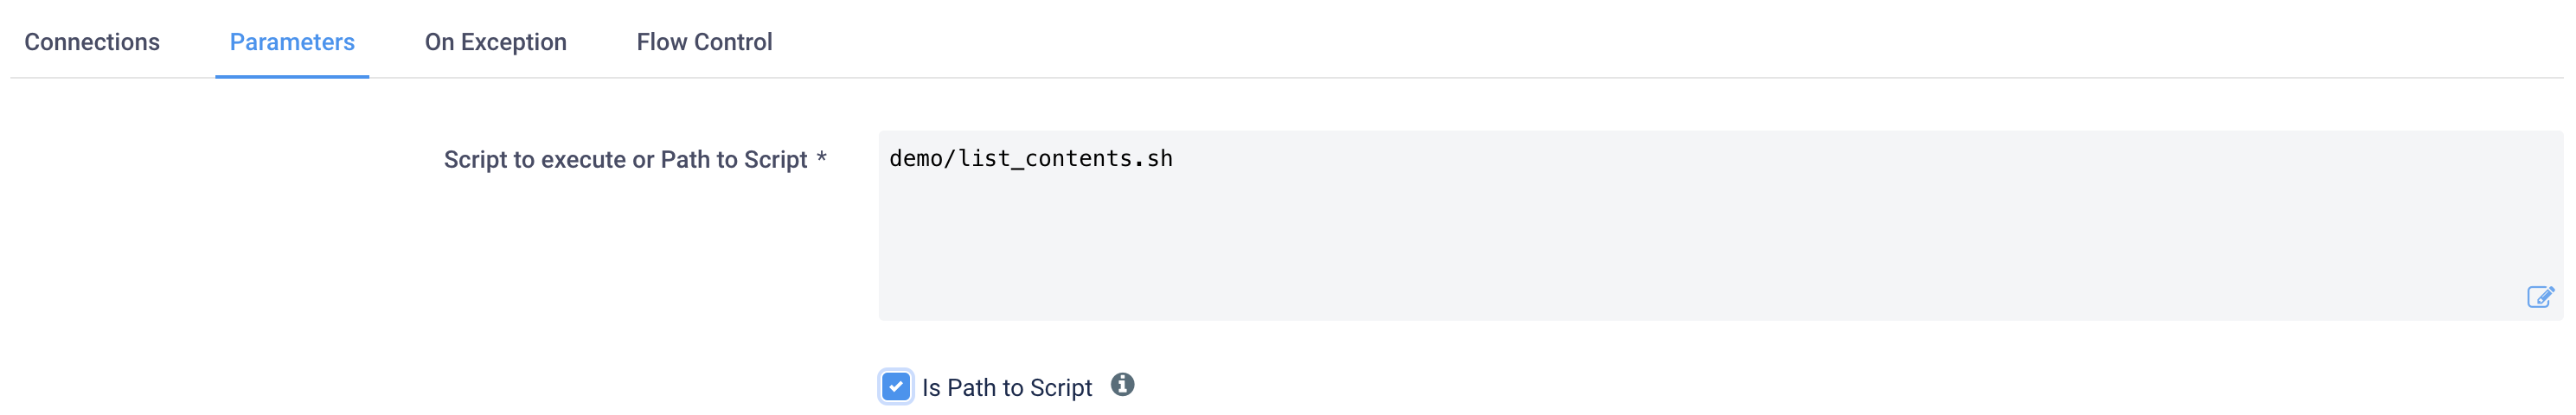The height and width of the screenshot is (415, 2576).
Task: Uncheck the blue Is Path to Script box
Action: coord(895,387)
